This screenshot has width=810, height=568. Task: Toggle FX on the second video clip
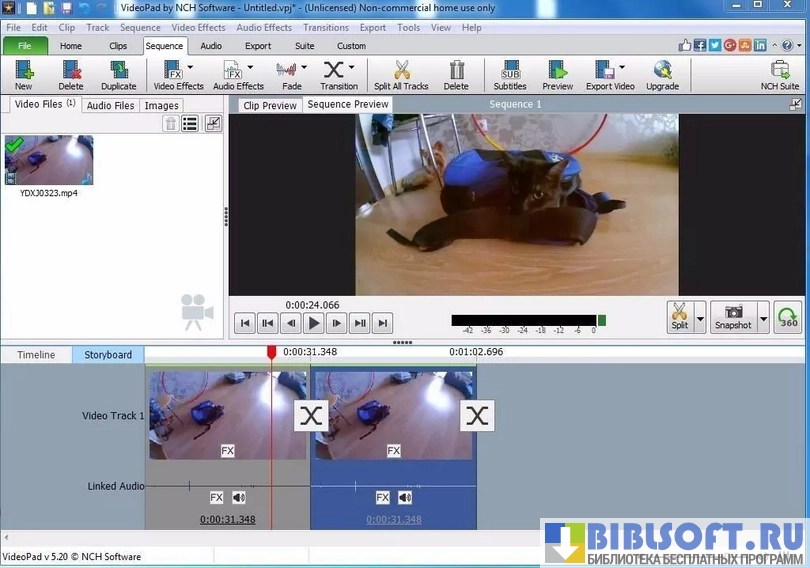coord(393,451)
